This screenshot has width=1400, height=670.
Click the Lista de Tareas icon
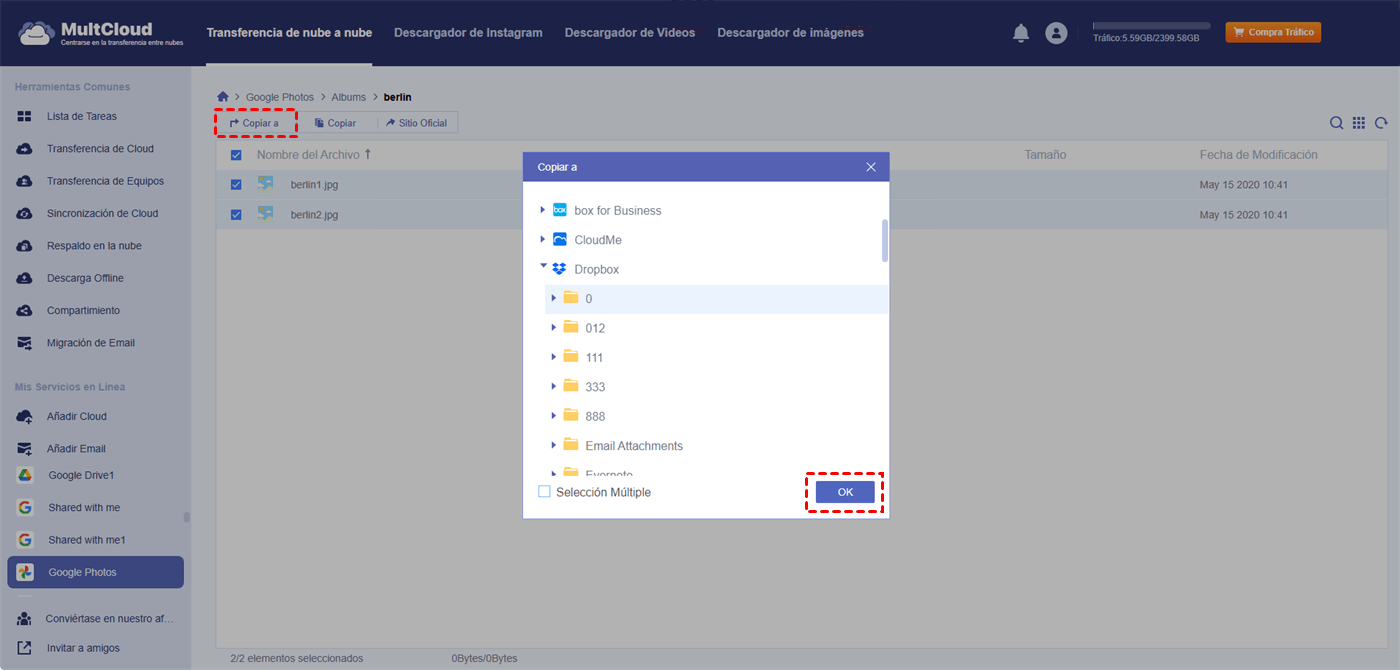[x=25, y=117]
